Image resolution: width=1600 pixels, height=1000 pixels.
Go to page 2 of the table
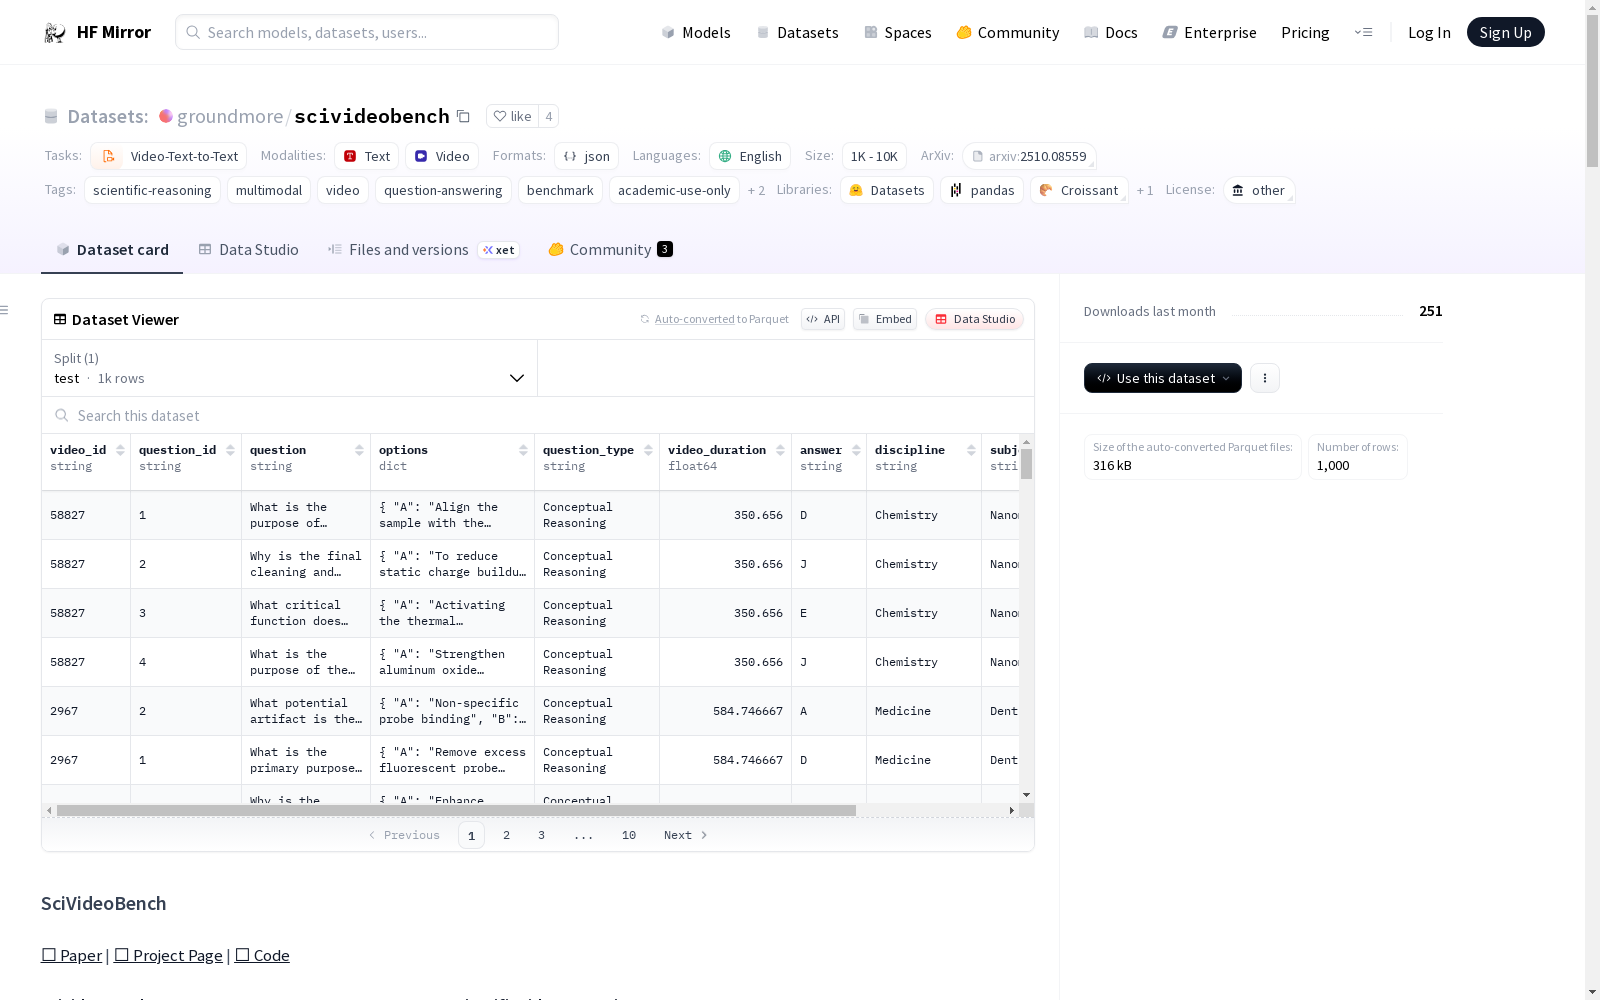click(506, 835)
